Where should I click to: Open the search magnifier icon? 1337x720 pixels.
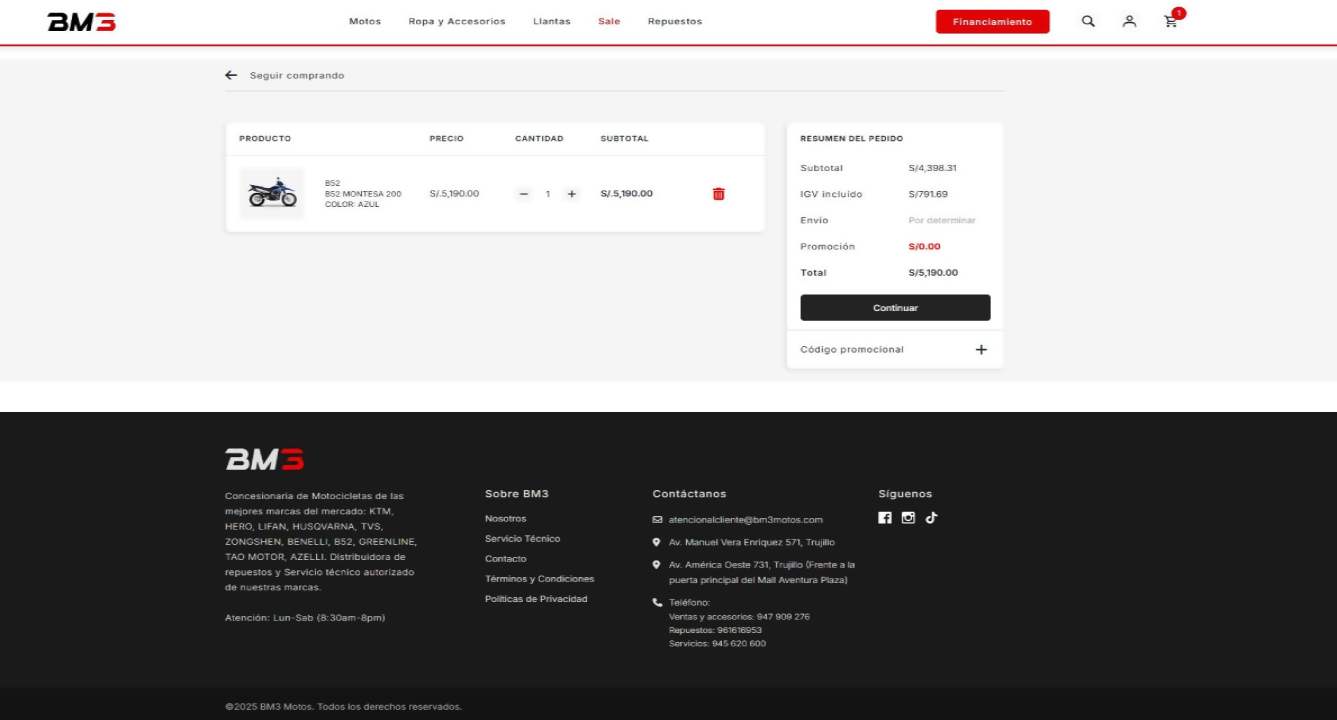point(1088,21)
